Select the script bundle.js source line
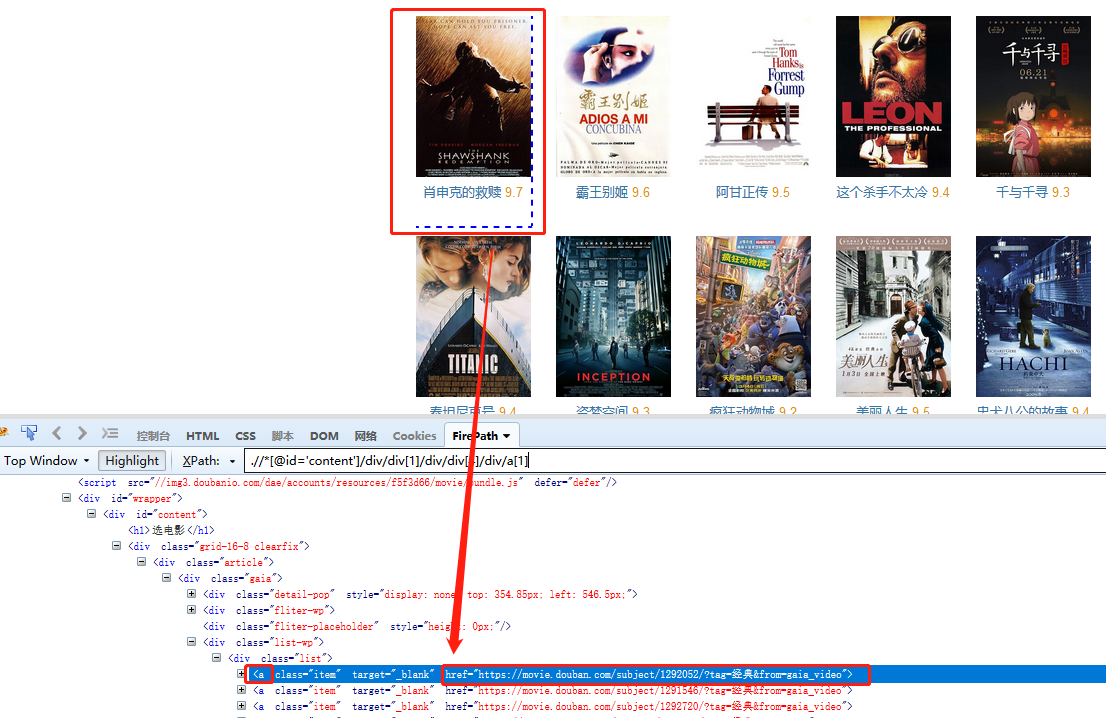The width and height of the screenshot is (1106, 718). tap(348, 482)
